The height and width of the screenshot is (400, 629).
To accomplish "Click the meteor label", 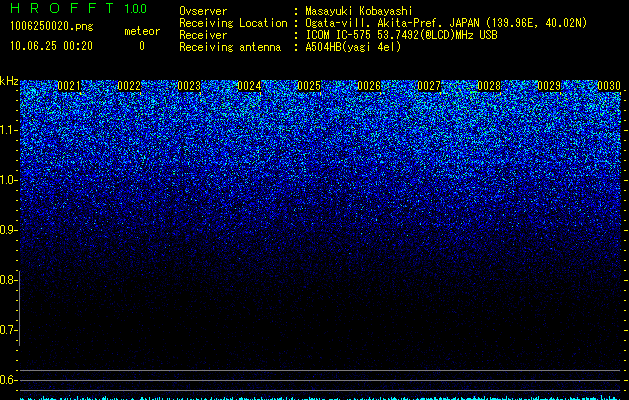I will point(142,31).
